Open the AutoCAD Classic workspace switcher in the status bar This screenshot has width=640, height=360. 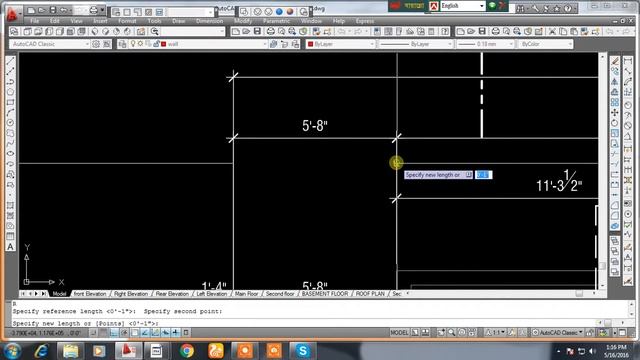[x=558, y=333]
